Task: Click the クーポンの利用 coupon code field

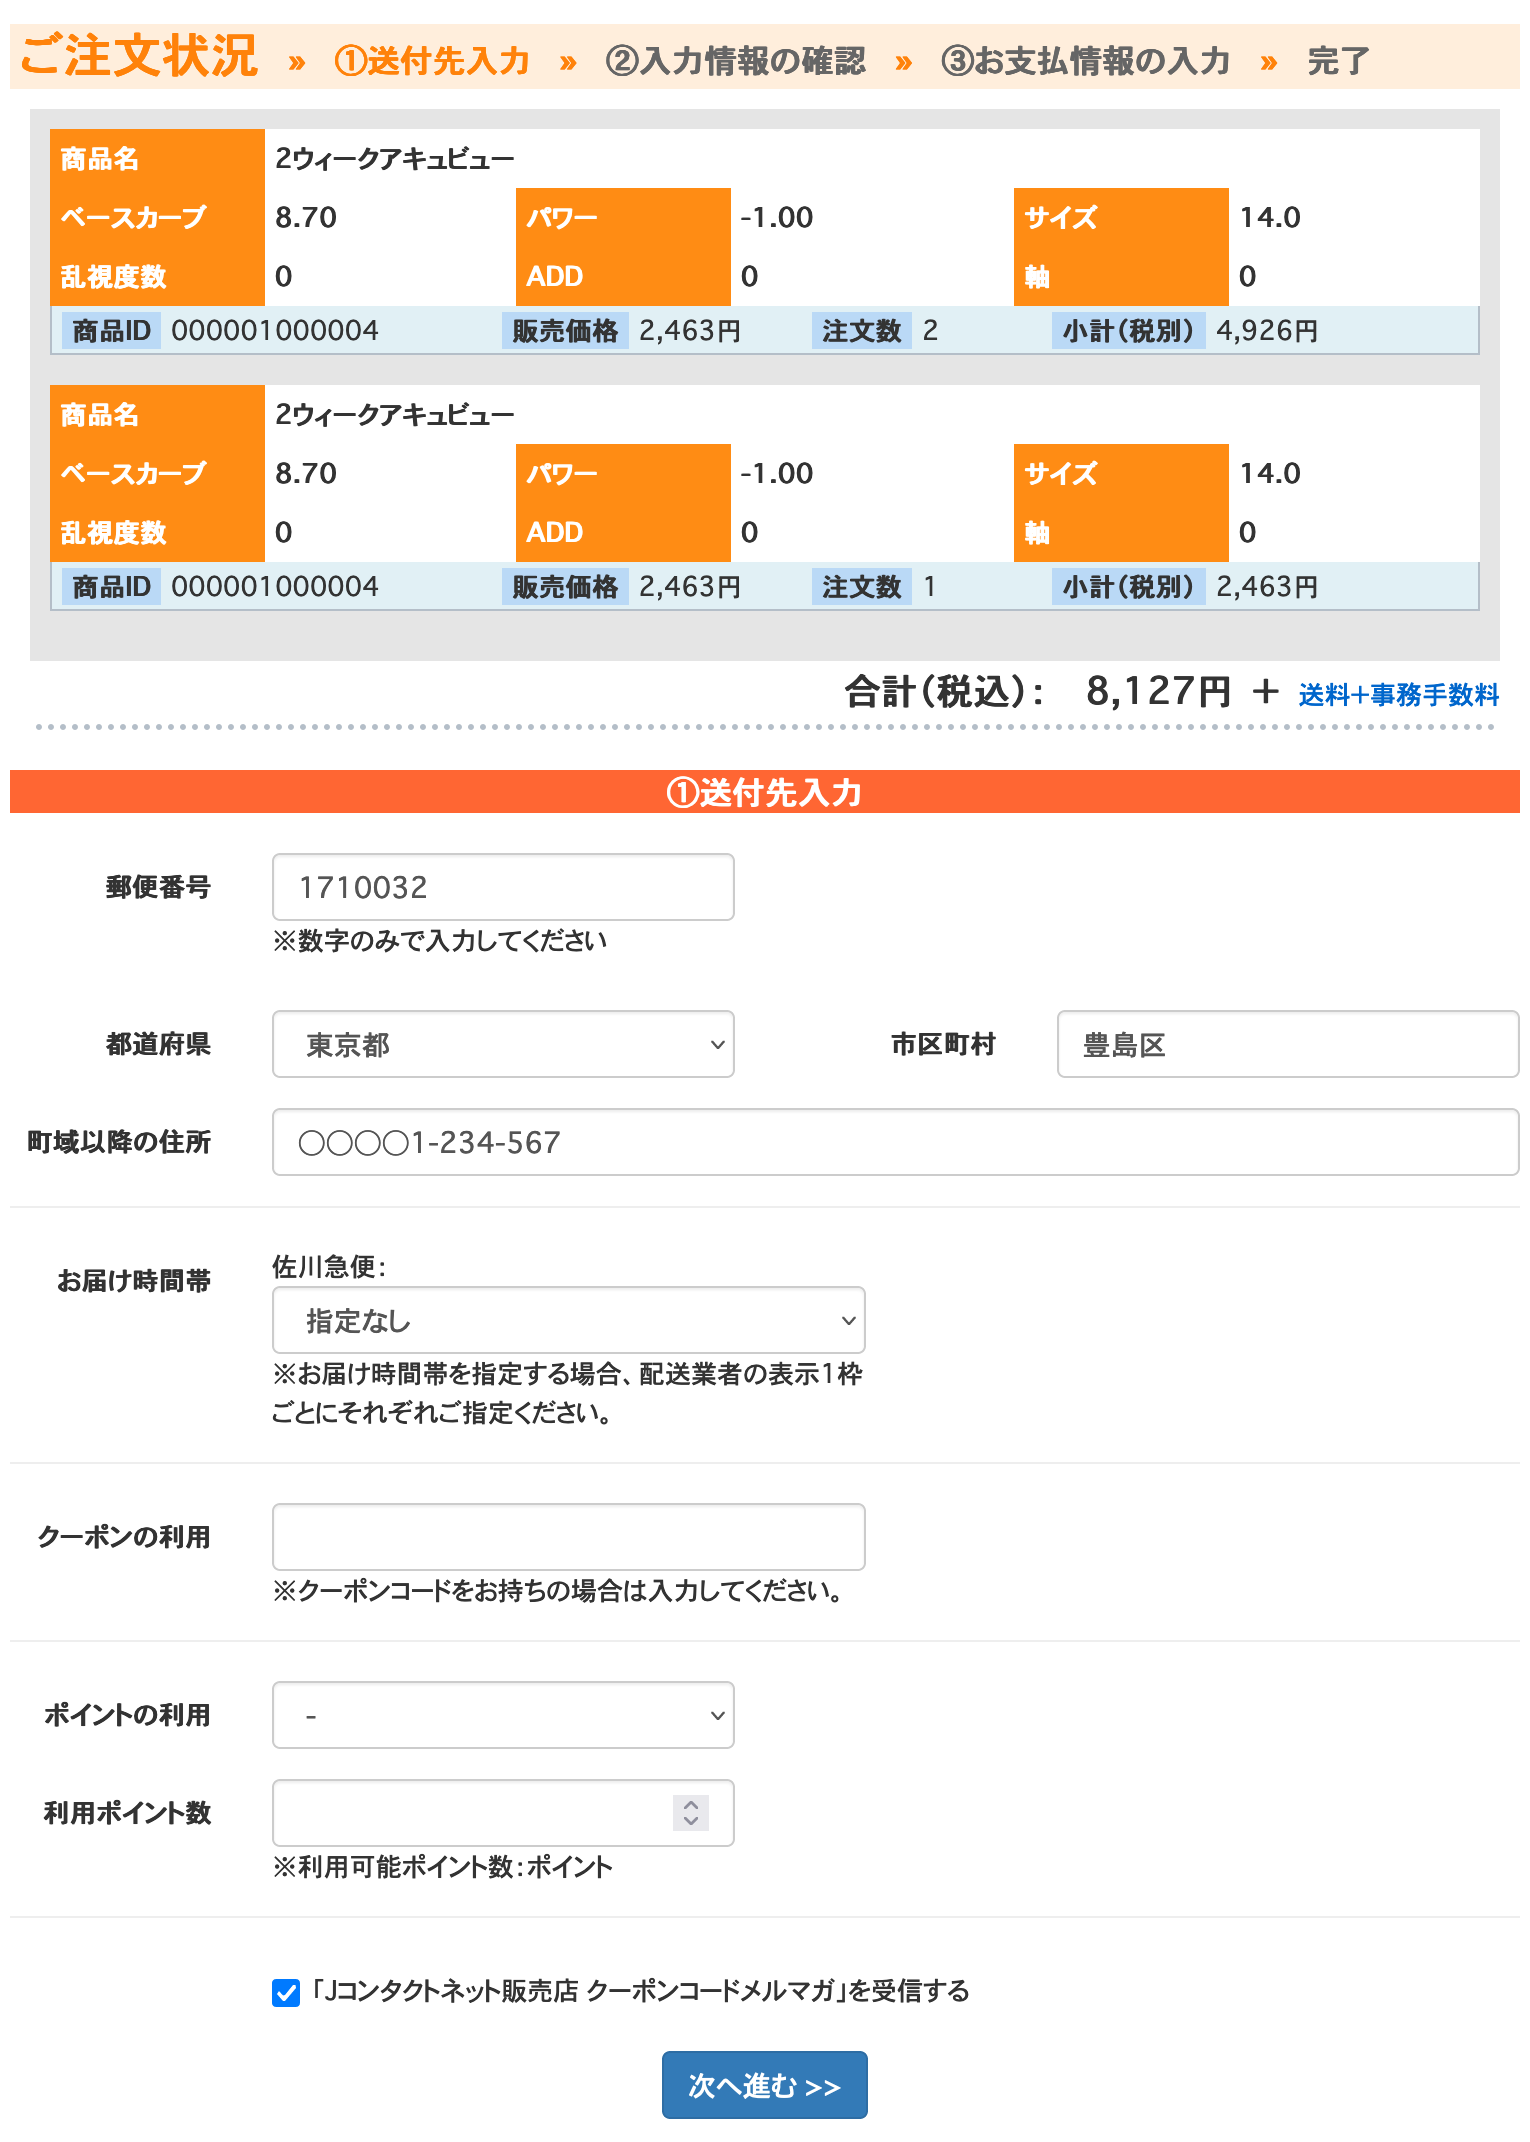Action: [x=569, y=1537]
